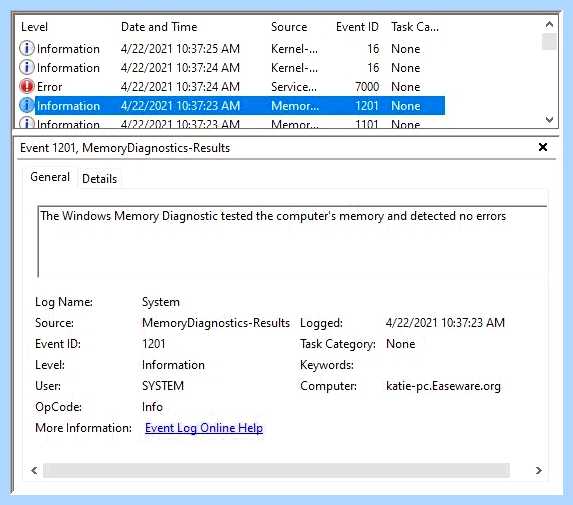Click the Service... source cell
This screenshot has width=573, height=505.
pos(294,87)
